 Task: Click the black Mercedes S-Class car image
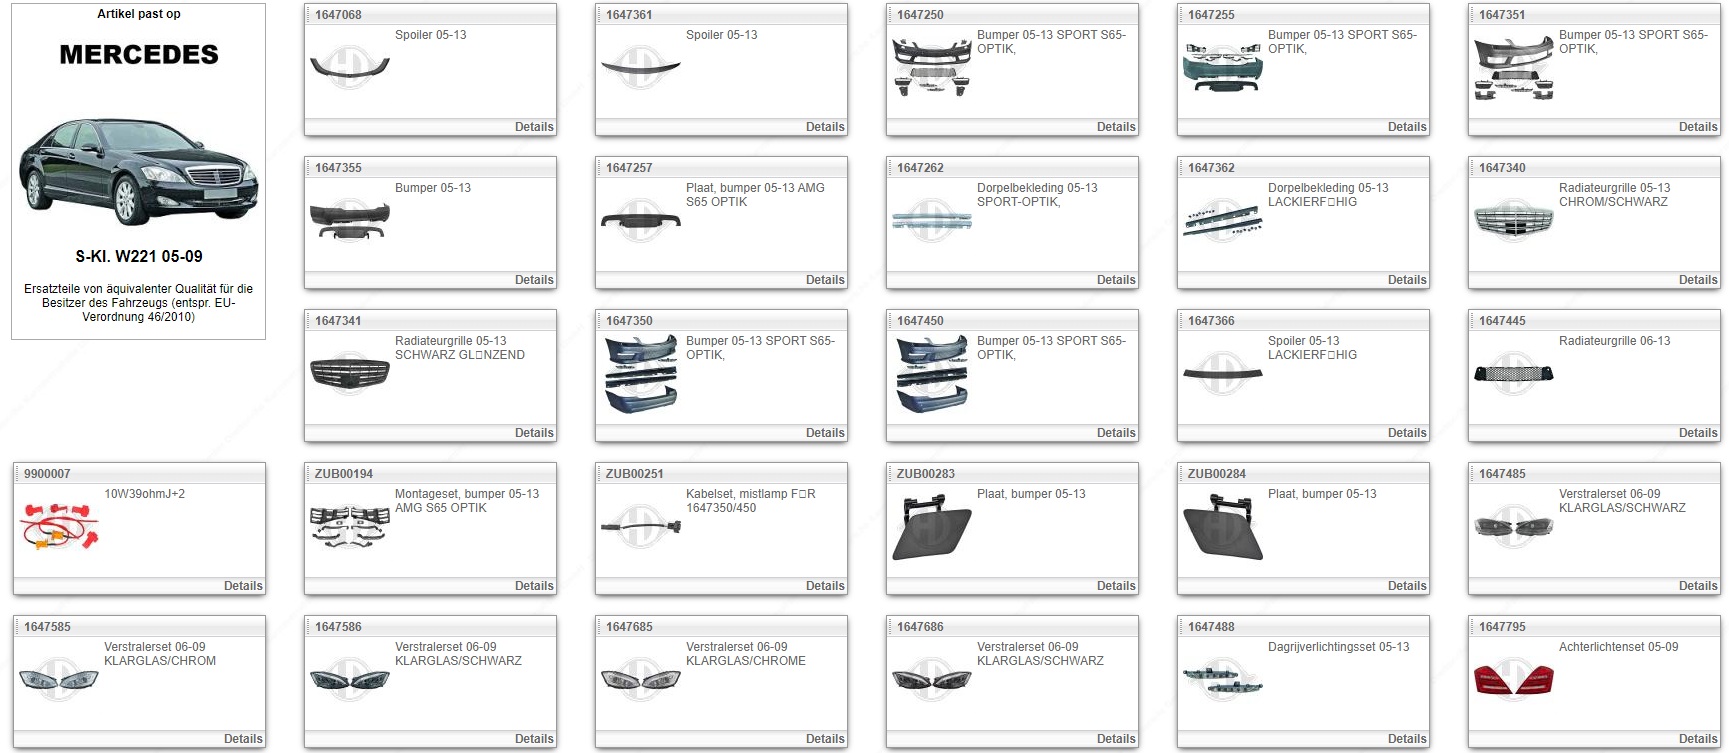pos(138,171)
